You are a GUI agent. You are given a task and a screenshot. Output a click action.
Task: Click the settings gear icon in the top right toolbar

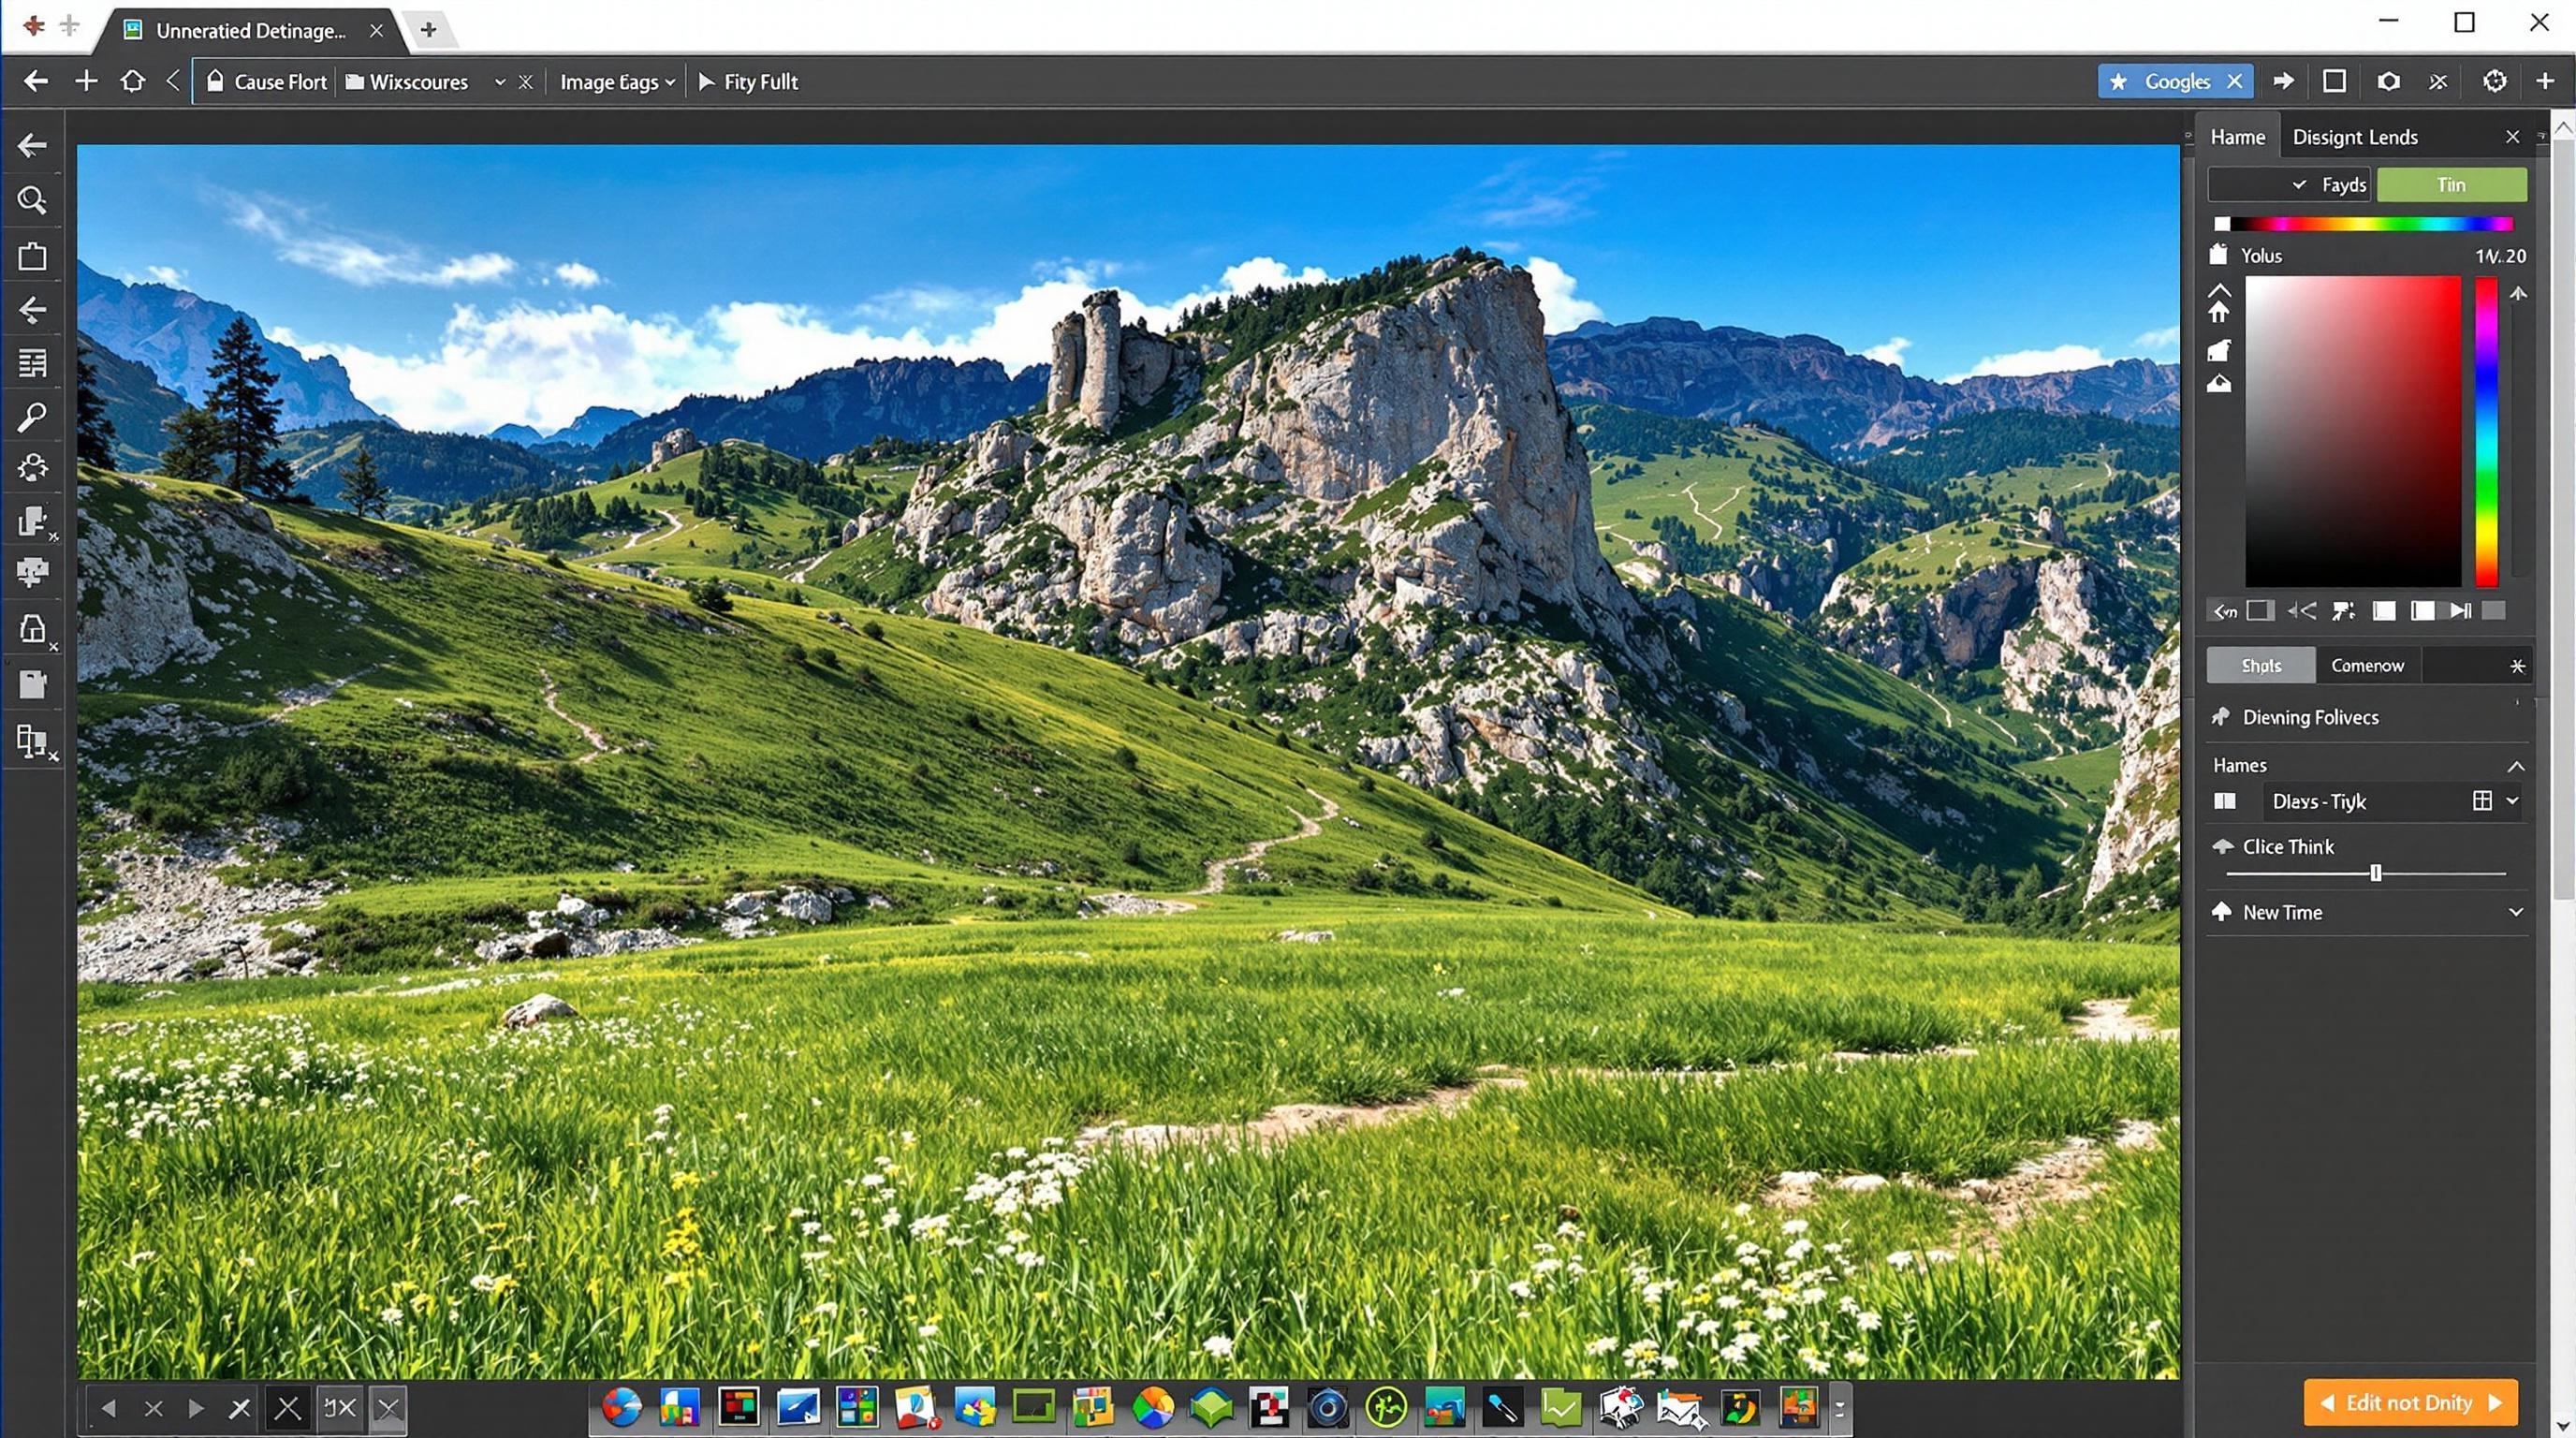pos(2494,81)
